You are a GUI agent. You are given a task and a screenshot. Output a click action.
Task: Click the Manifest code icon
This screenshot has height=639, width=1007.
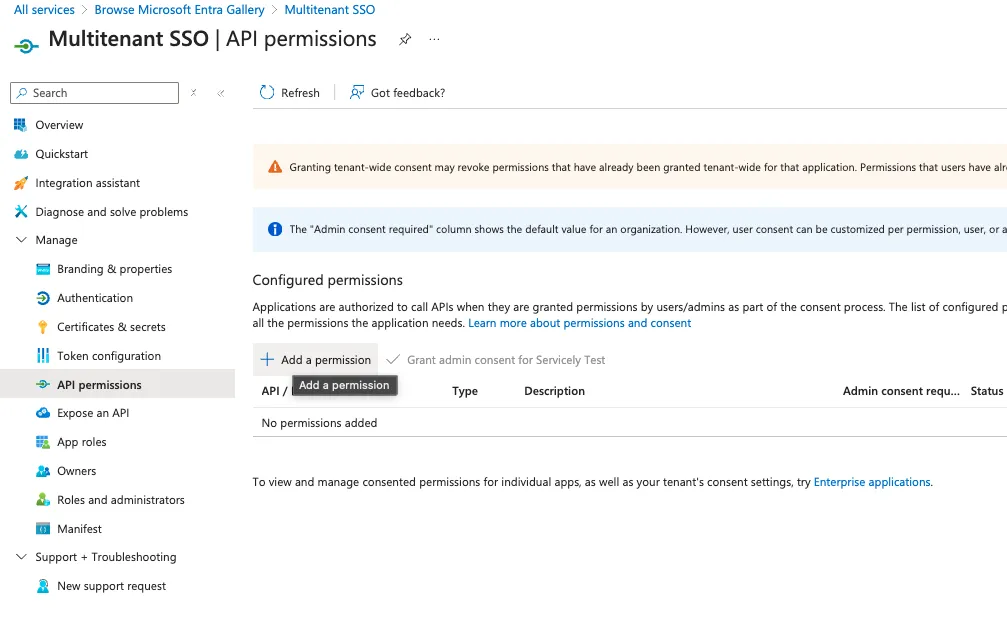click(x=43, y=529)
